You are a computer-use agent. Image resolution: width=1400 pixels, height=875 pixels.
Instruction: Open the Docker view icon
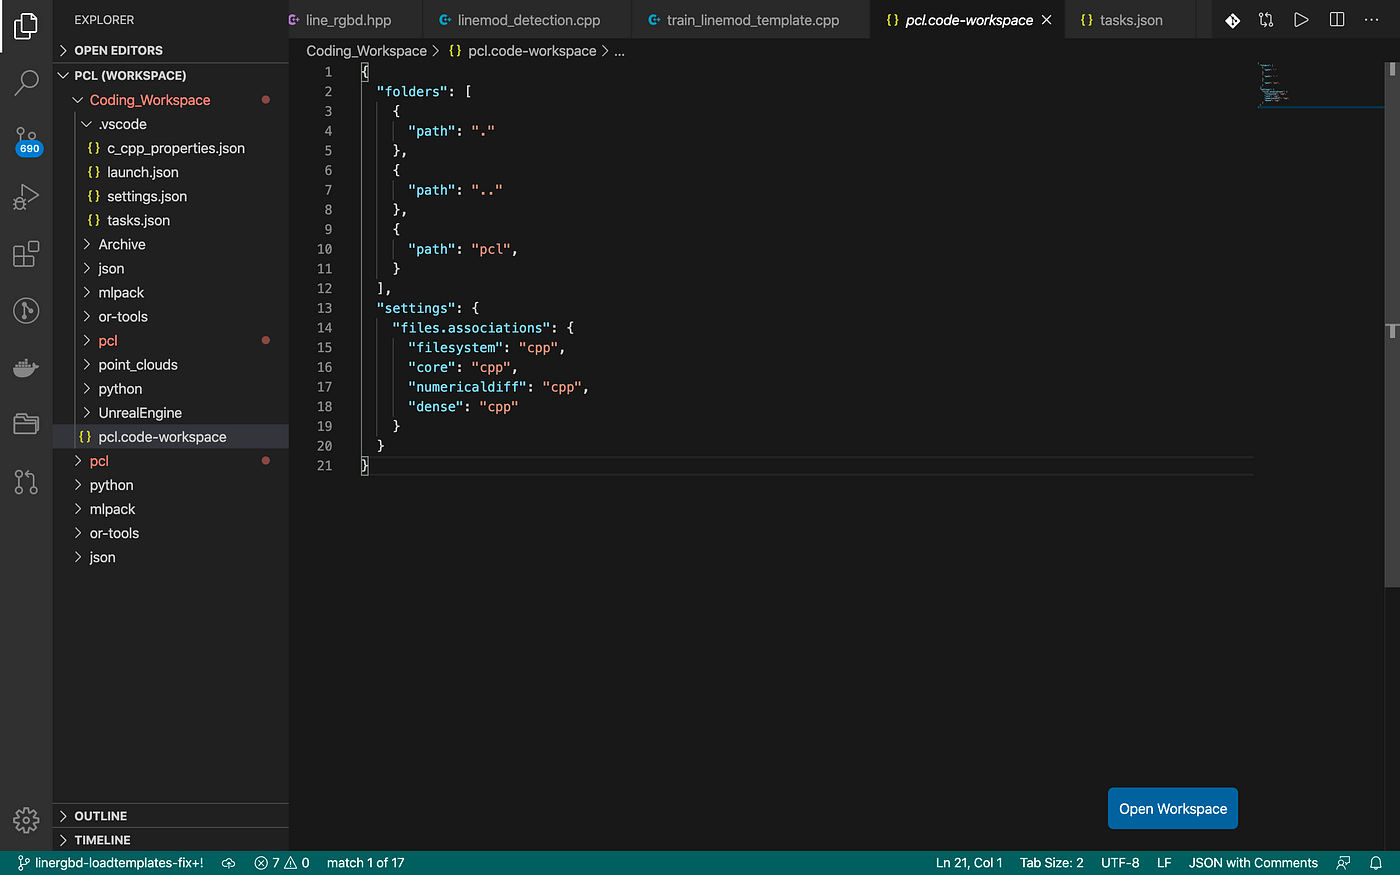click(26, 367)
